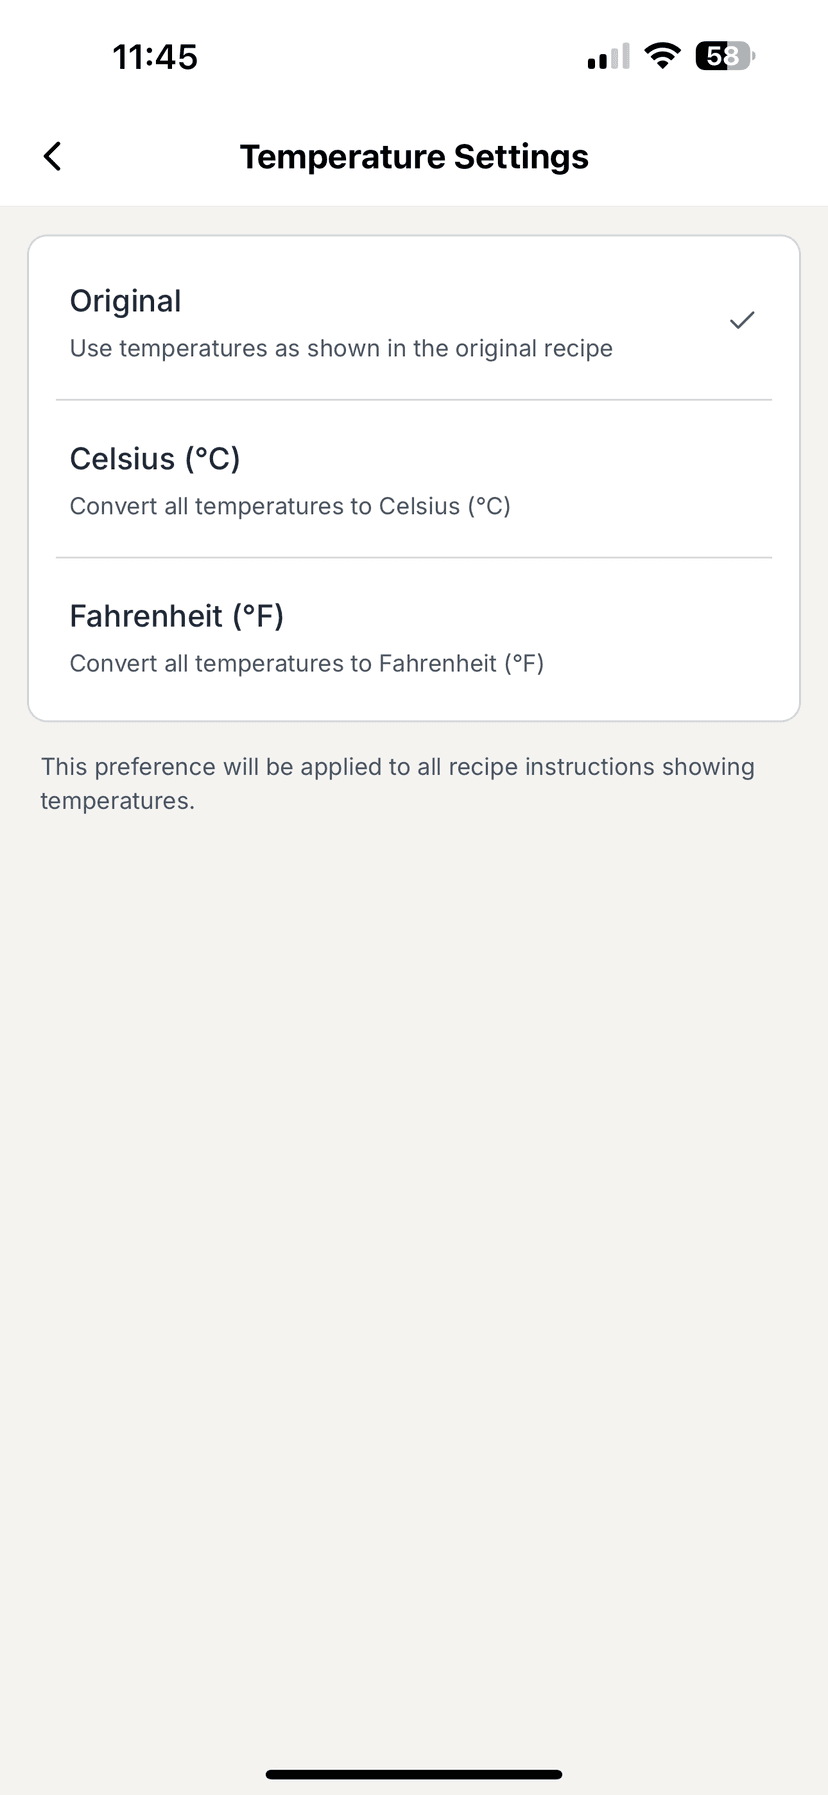Tap the header bar right of the title
This screenshot has height=1795, width=828.
pos(720,157)
